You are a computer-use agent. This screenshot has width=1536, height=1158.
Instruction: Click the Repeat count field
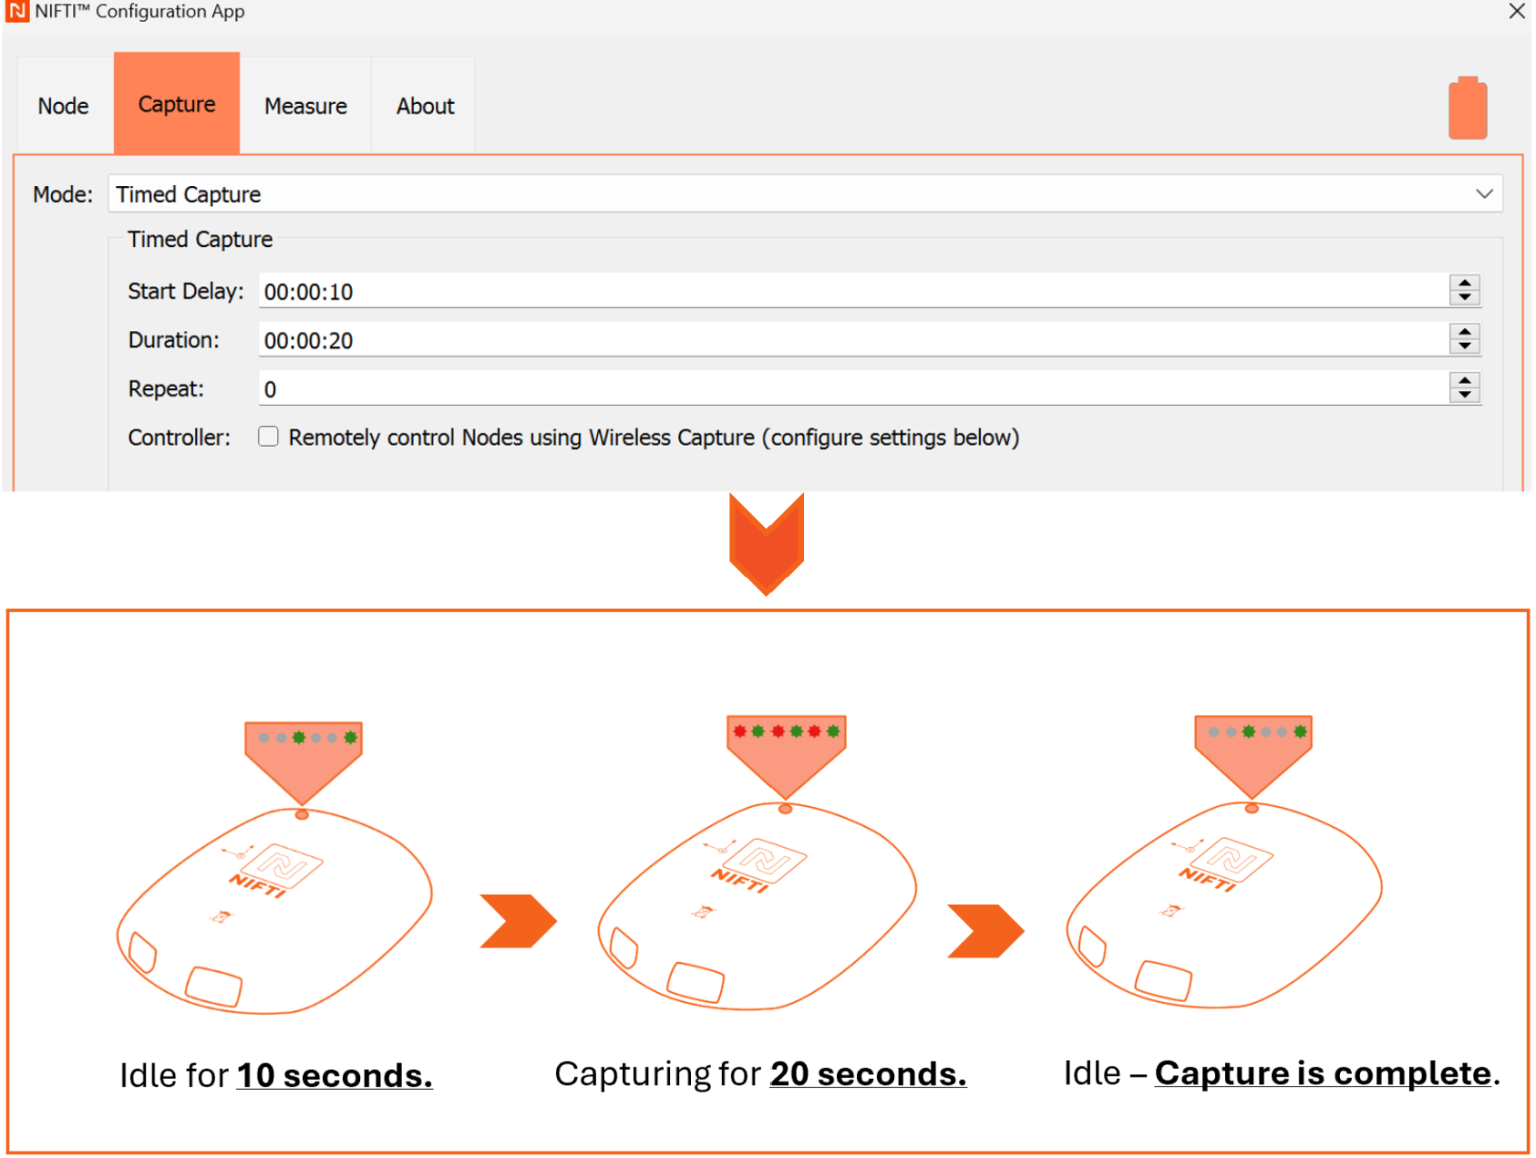[853, 389]
